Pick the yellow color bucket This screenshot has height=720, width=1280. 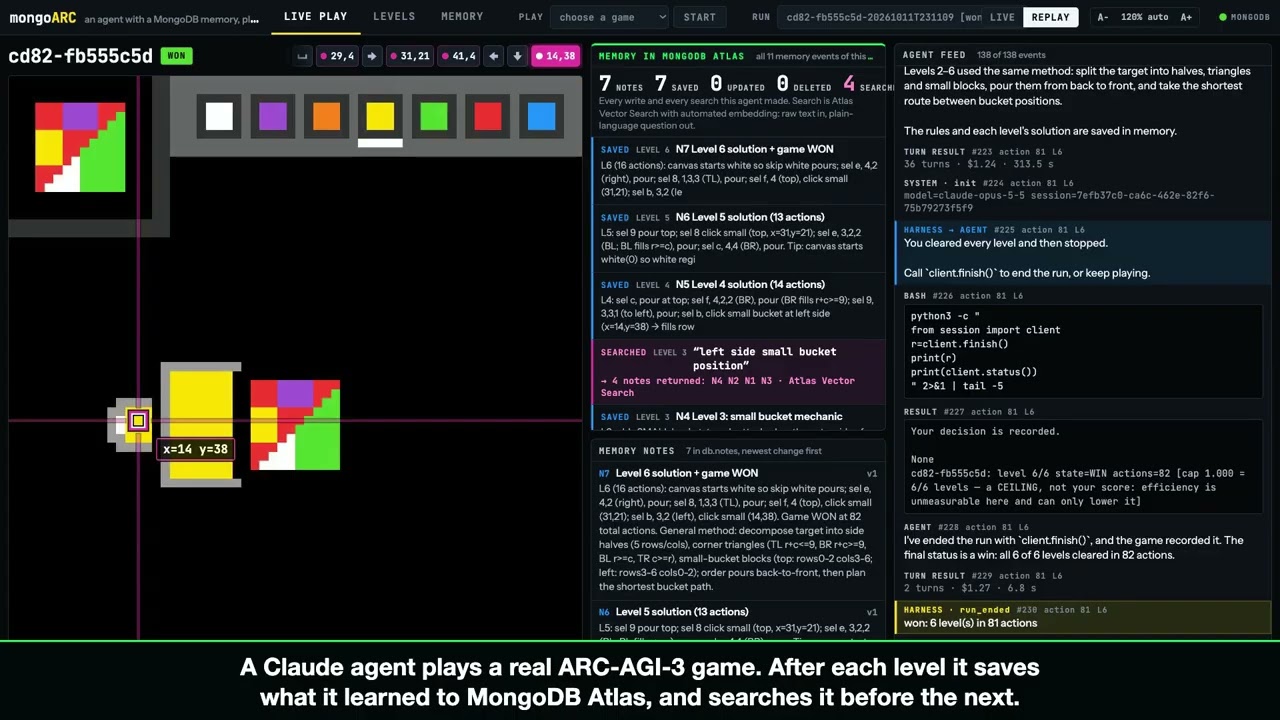pos(380,117)
